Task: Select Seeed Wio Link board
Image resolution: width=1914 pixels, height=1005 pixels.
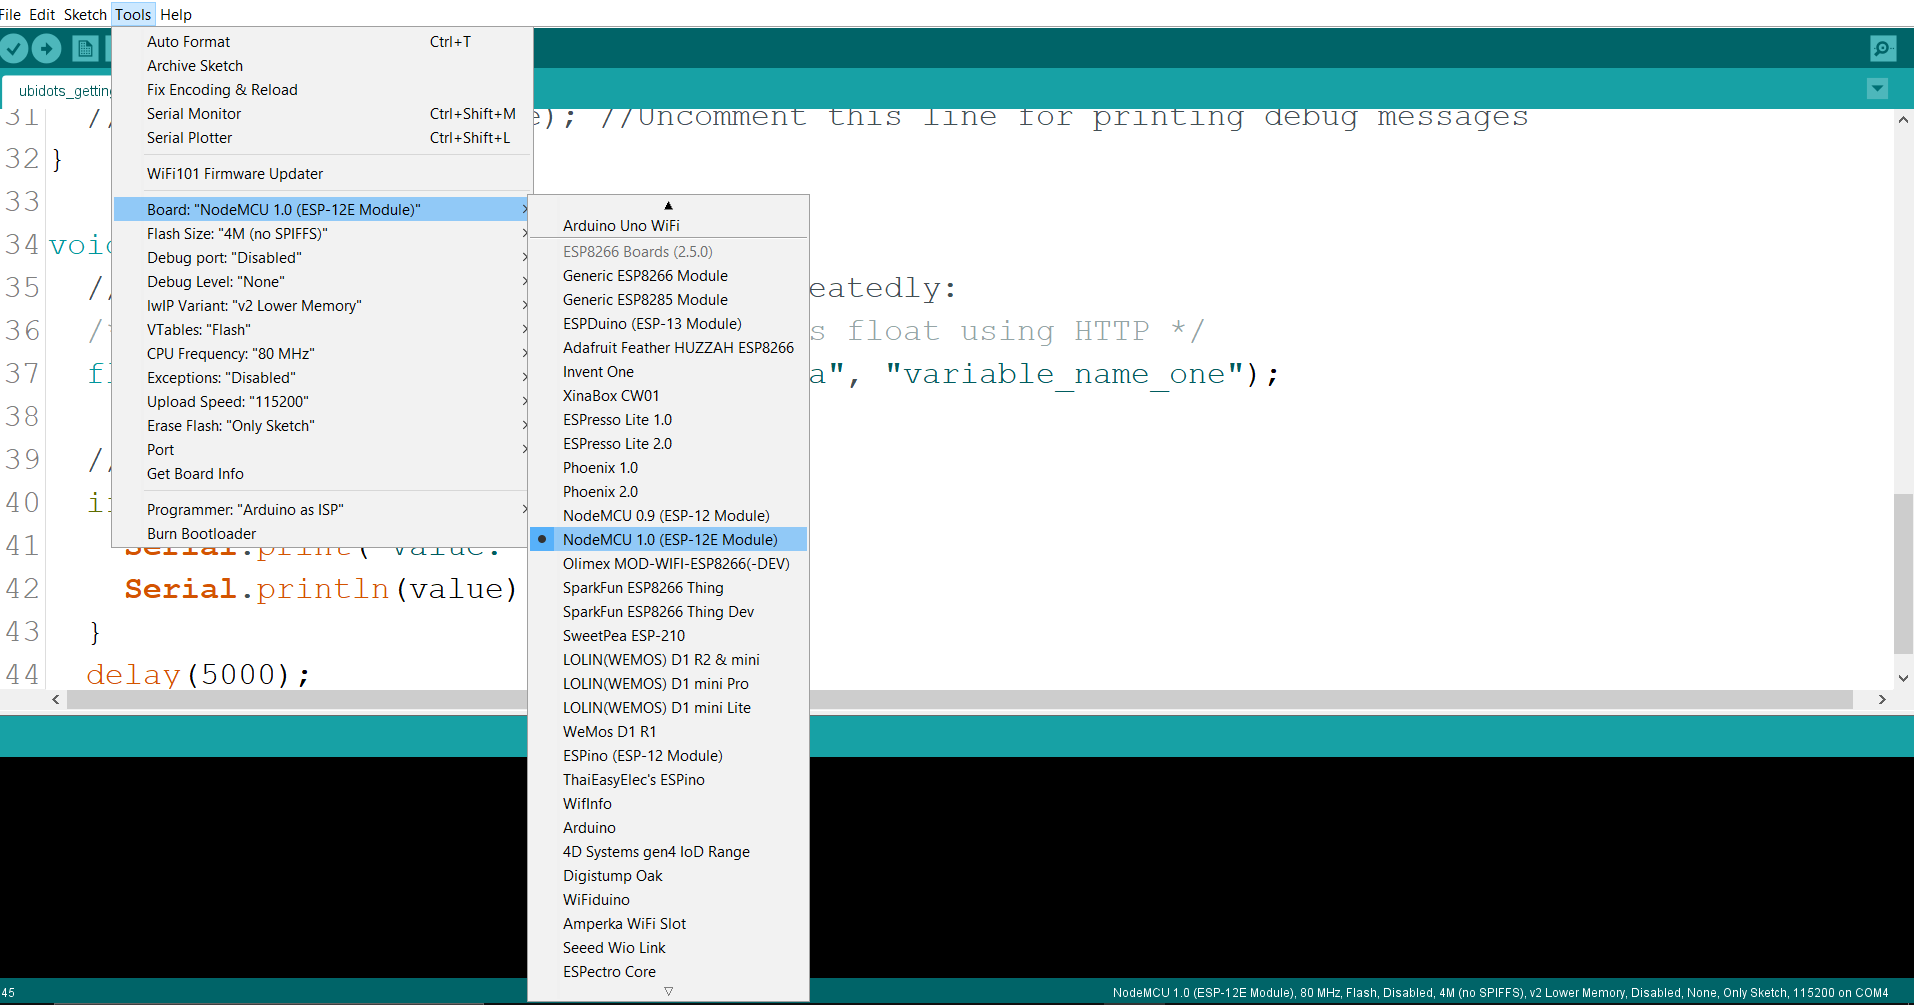Action: 668,948
